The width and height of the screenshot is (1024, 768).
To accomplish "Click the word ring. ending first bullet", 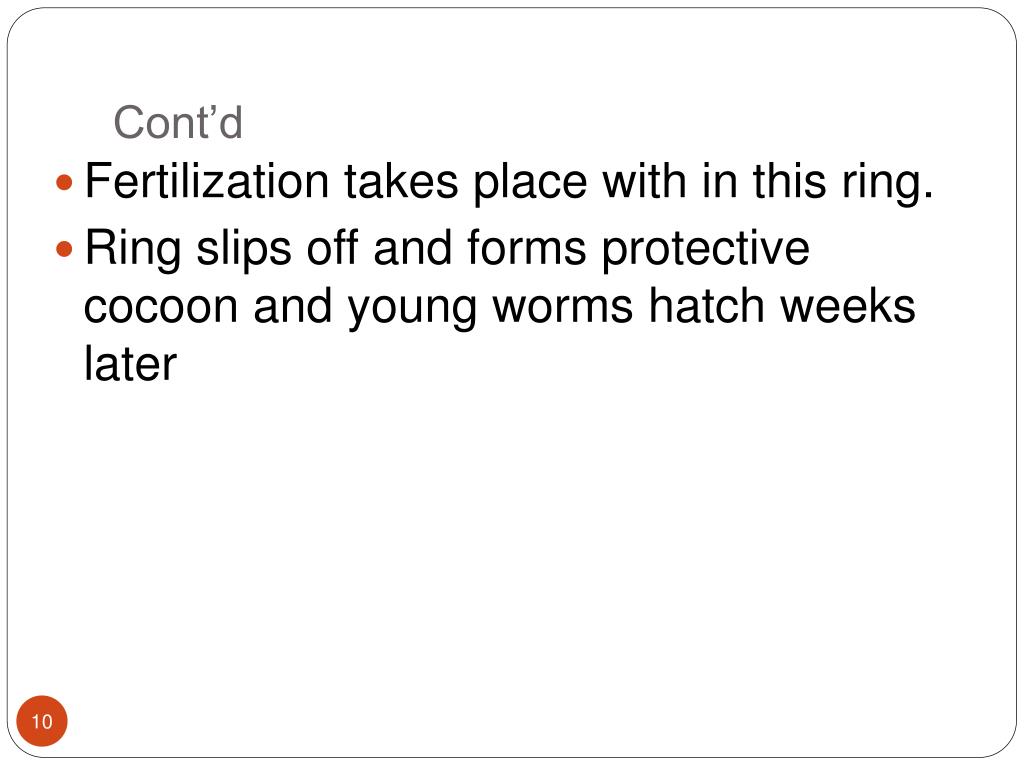I will pos(888,184).
